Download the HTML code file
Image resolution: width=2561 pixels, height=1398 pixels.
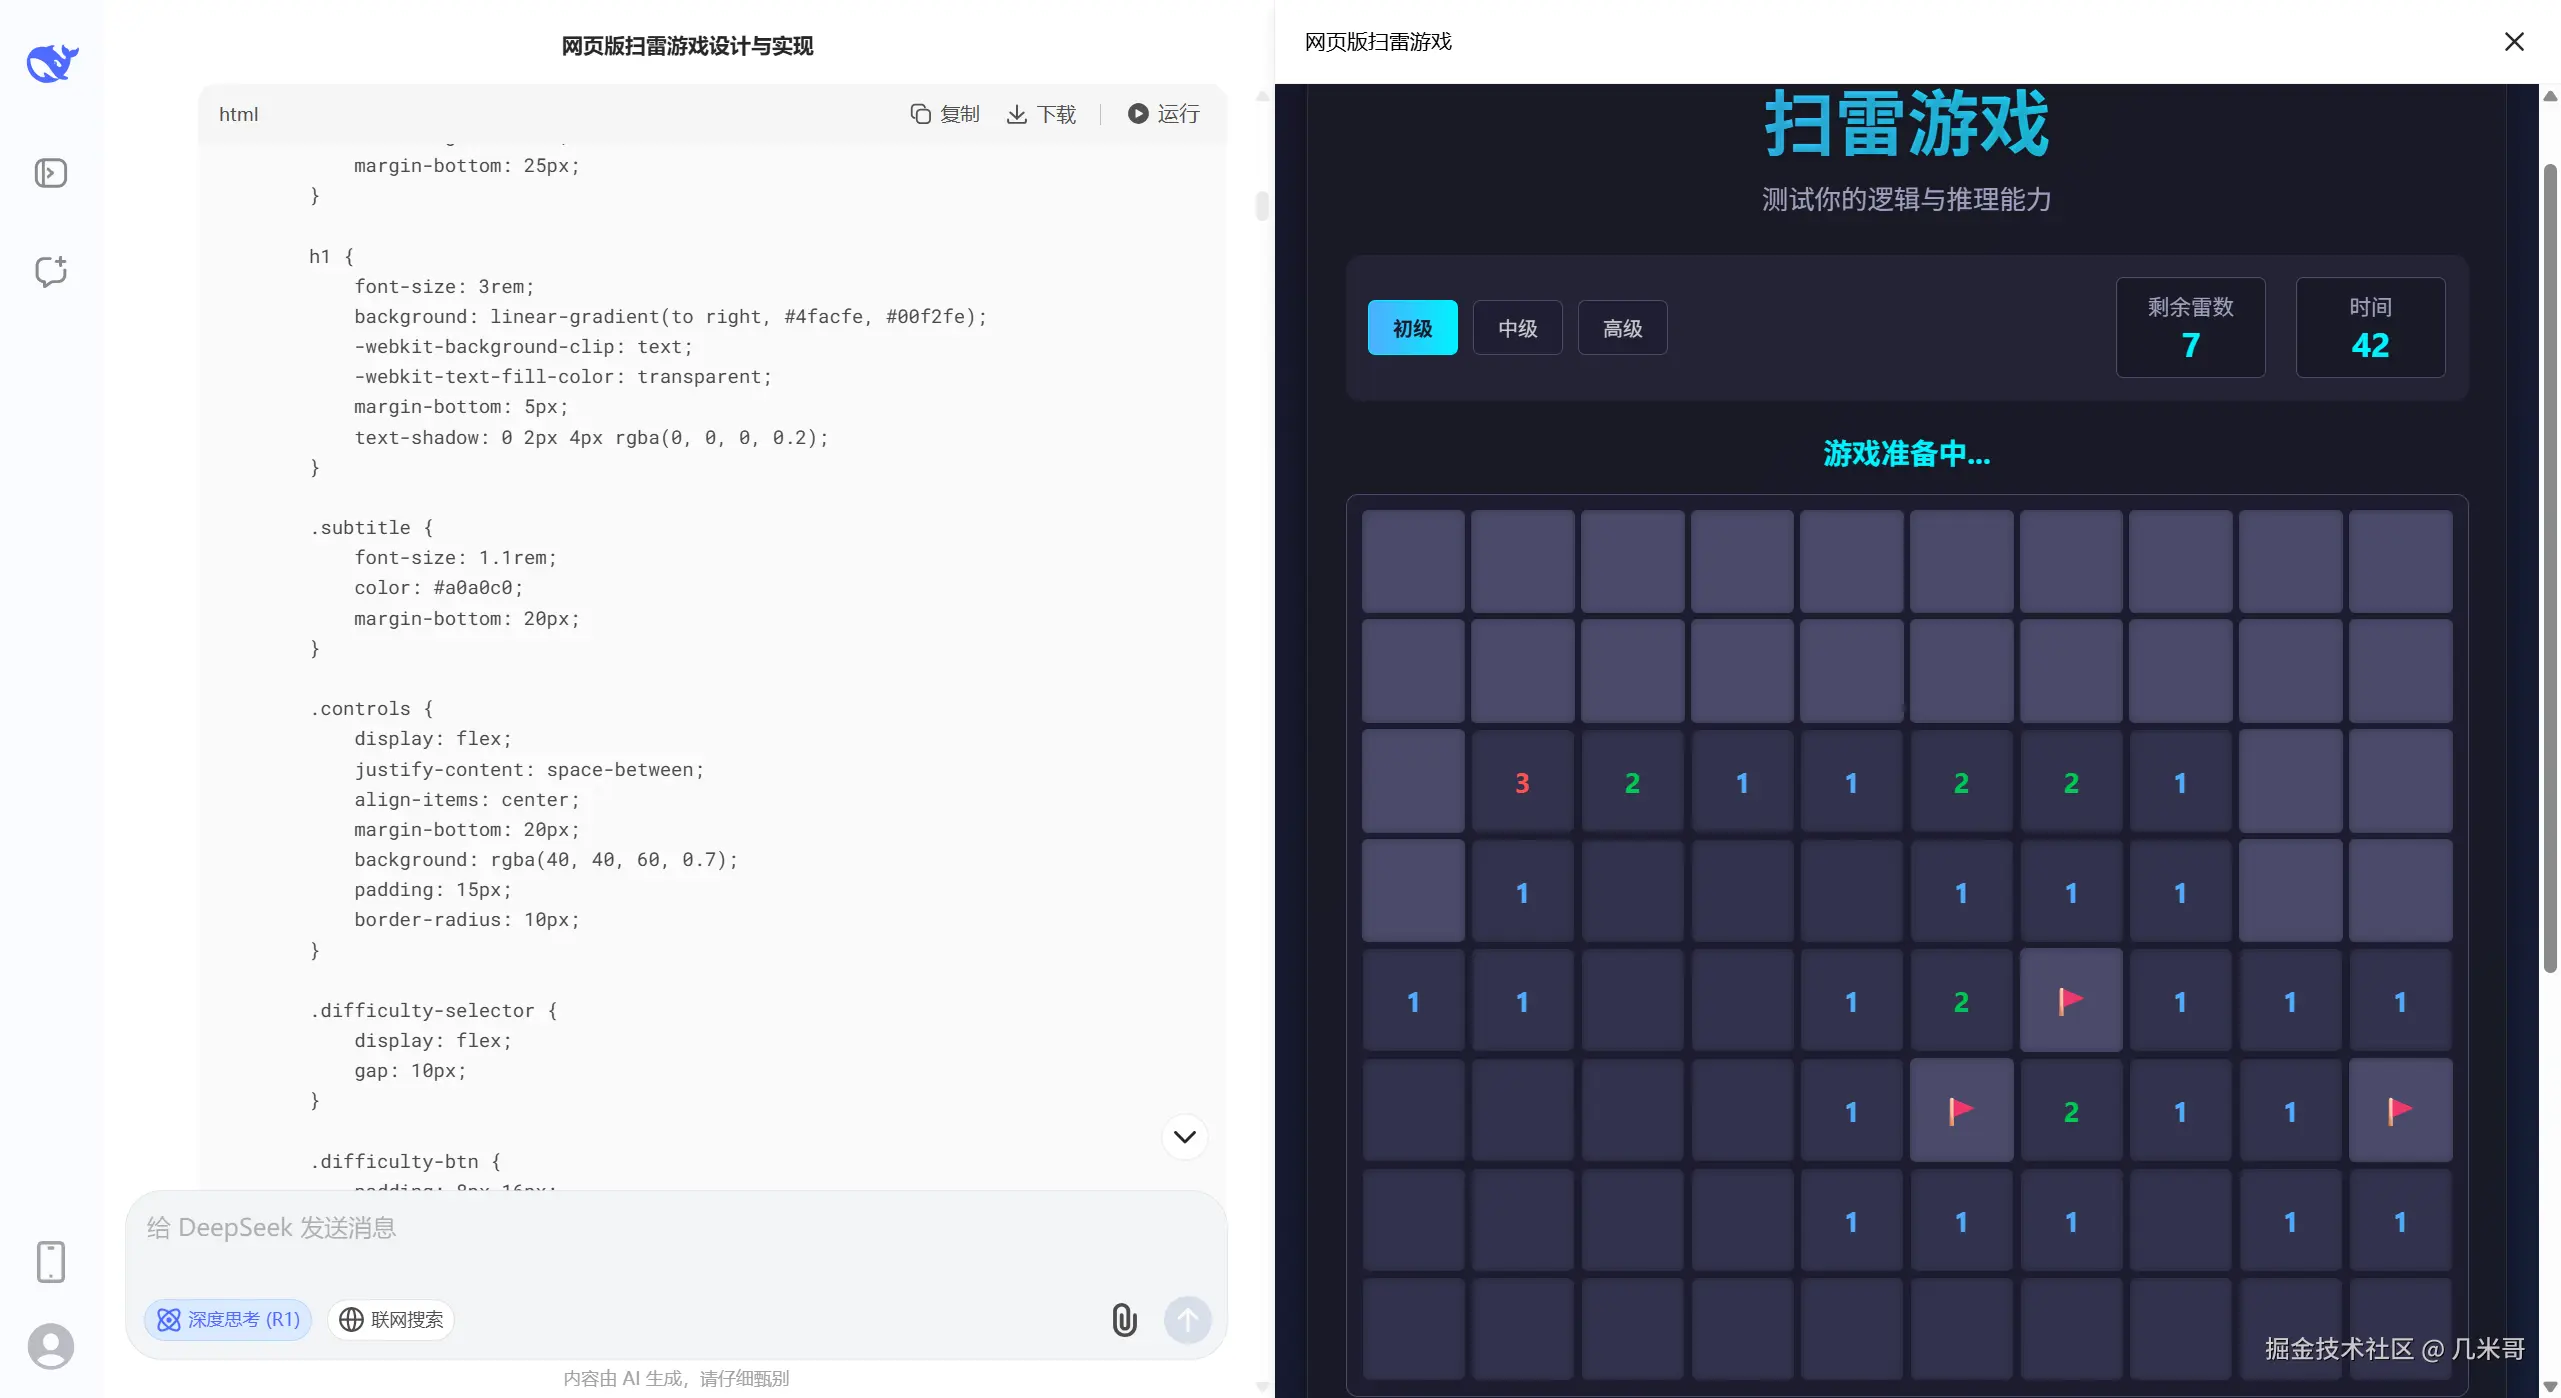point(1040,113)
